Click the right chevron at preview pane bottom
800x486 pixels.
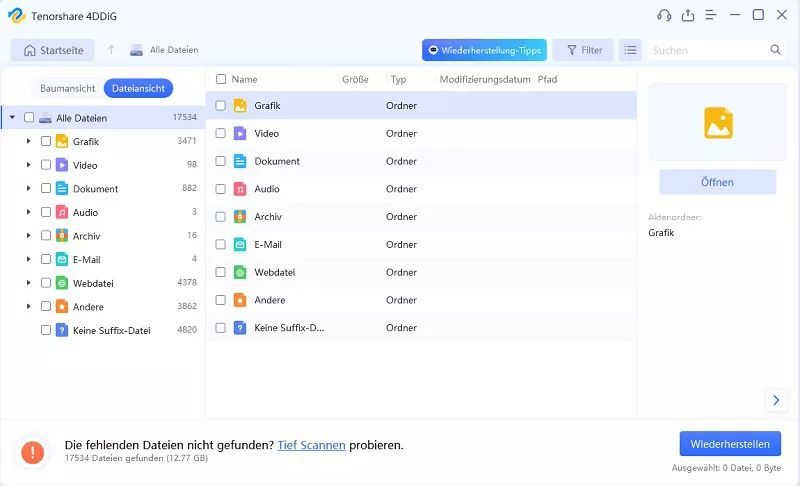tap(776, 400)
